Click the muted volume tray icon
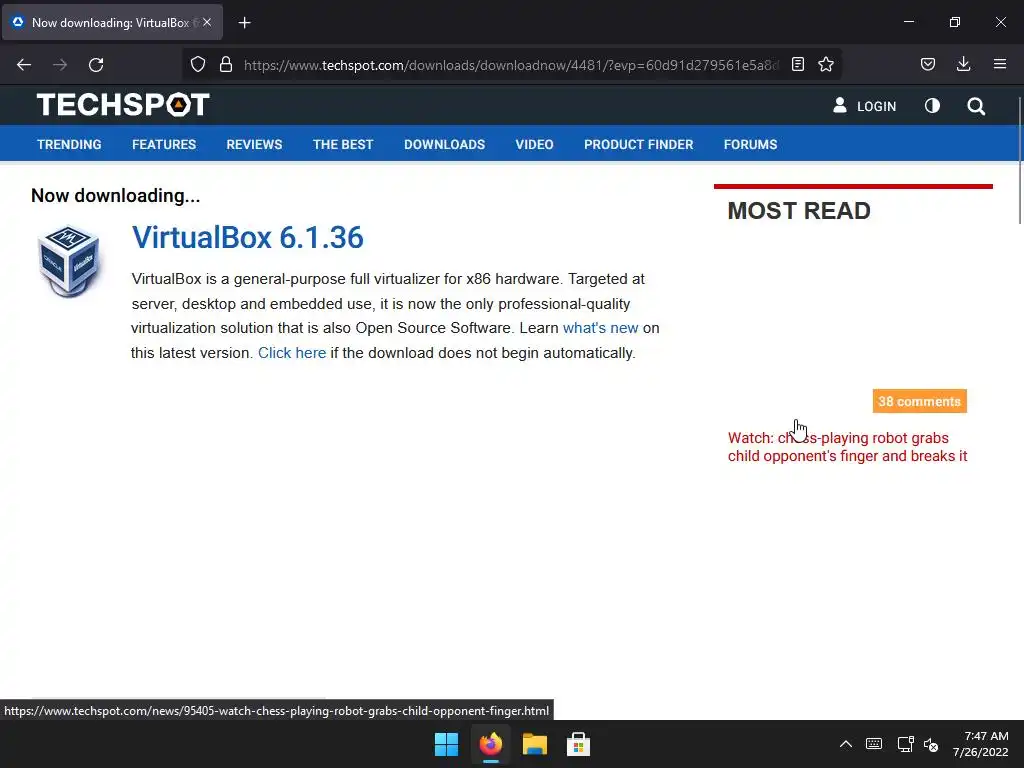Screen dimensions: 1024x768 pyautogui.click(x=931, y=744)
